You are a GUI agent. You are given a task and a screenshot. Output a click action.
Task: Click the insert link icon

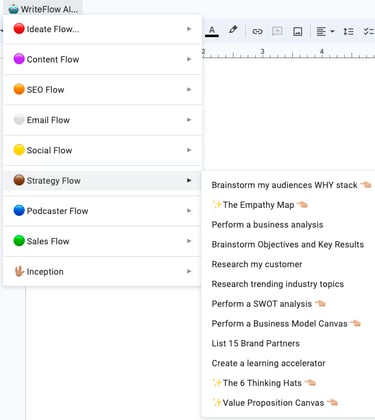click(x=257, y=31)
